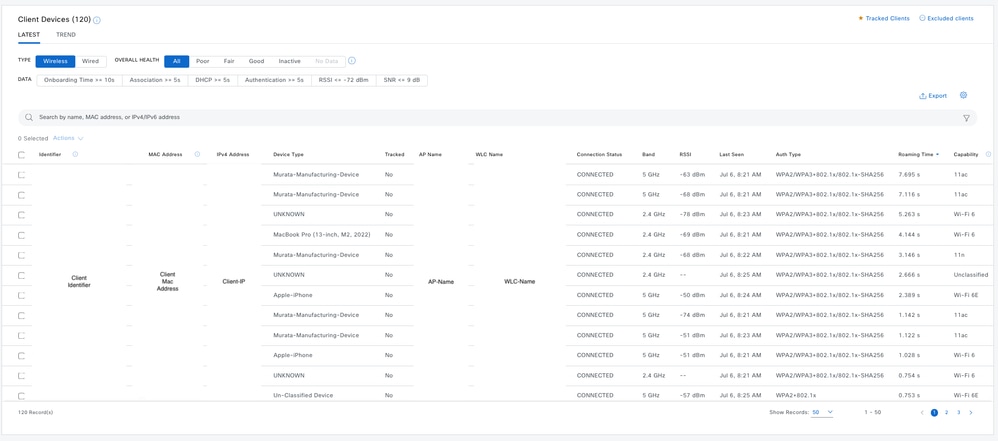Screen dimensions: 998x441
Task: Click the RSSI column header
Action: 685,155
